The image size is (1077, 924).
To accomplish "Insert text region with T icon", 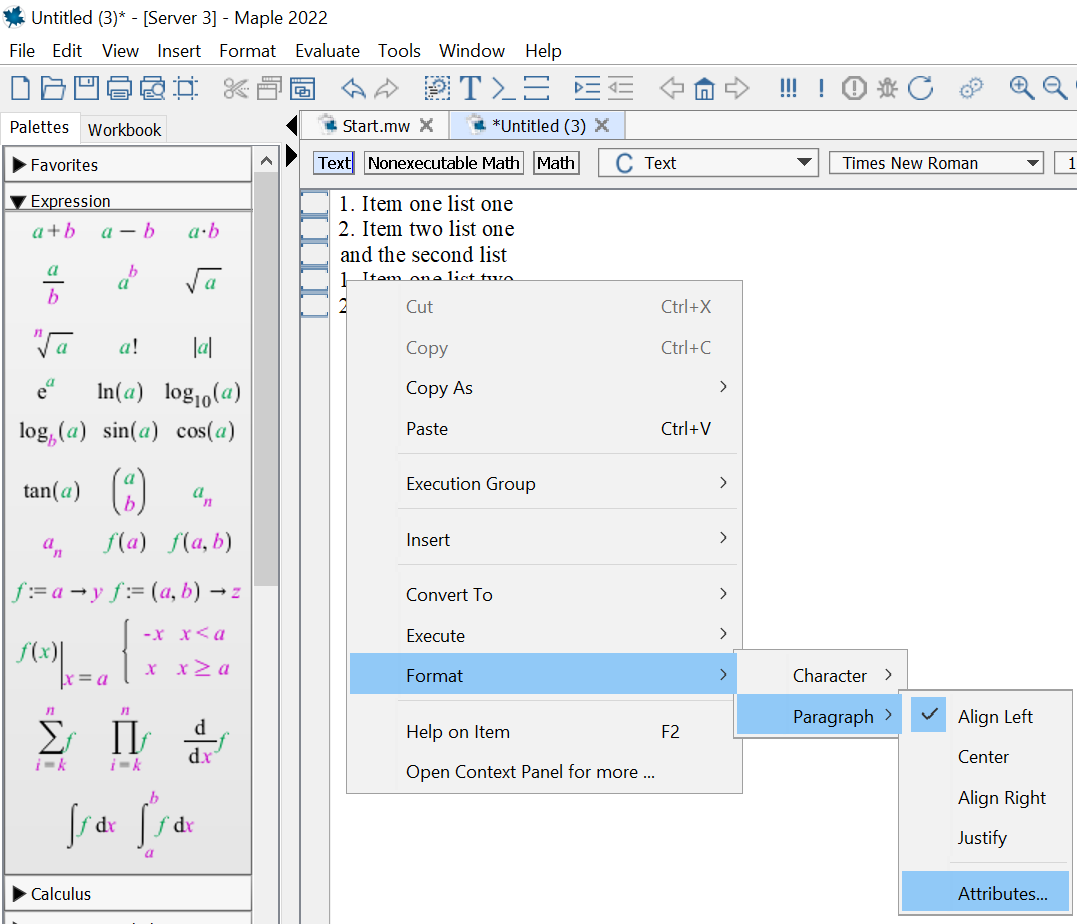I will coord(471,88).
